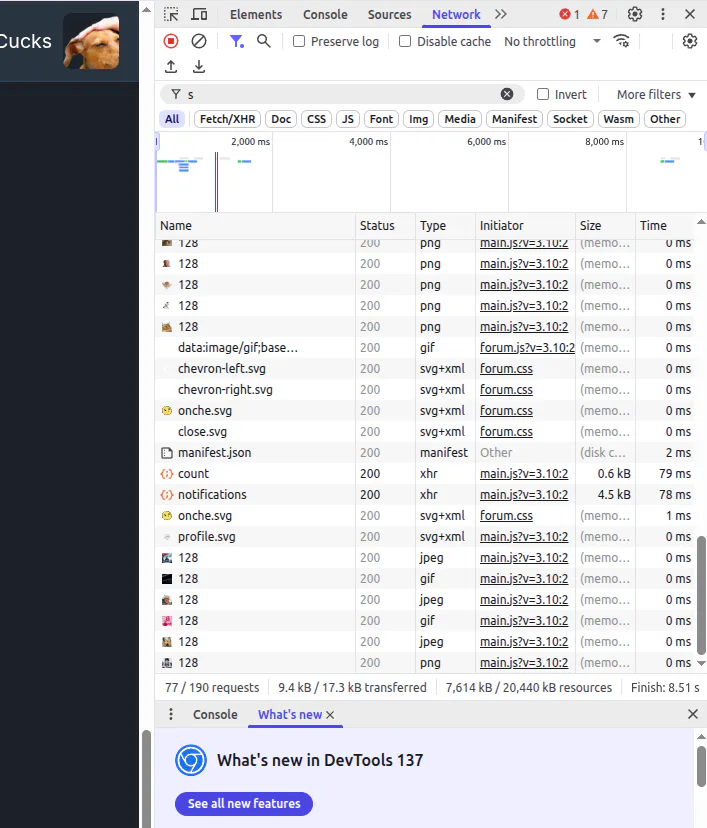Select the All request type filter
The width and height of the screenshot is (707, 828).
point(172,119)
